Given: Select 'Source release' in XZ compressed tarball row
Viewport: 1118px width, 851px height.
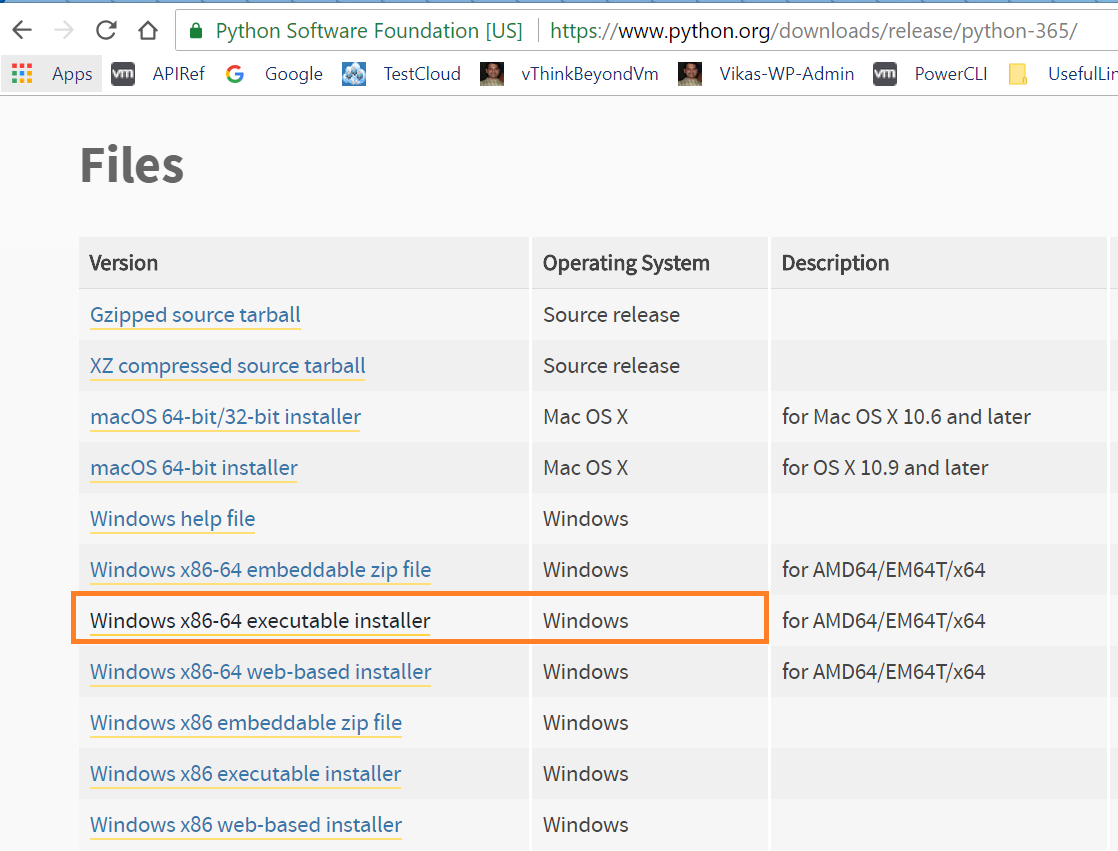Looking at the screenshot, I should [x=611, y=366].
